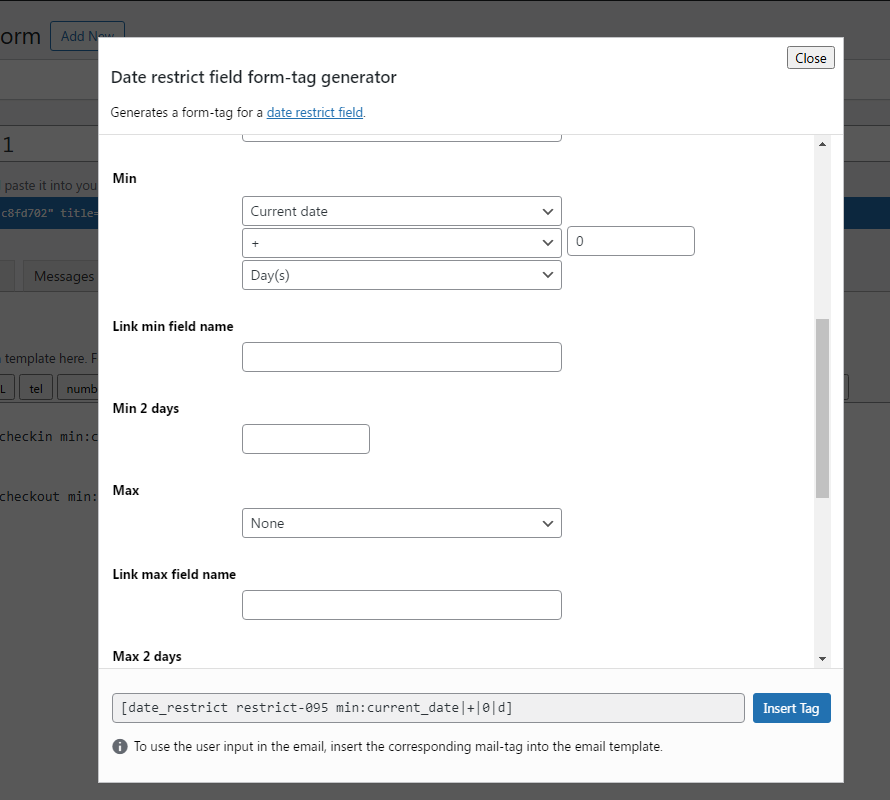This screenshot has width=890, height=800.
Task: Close the form-tag generator dialog
Action: click(810, 58)
